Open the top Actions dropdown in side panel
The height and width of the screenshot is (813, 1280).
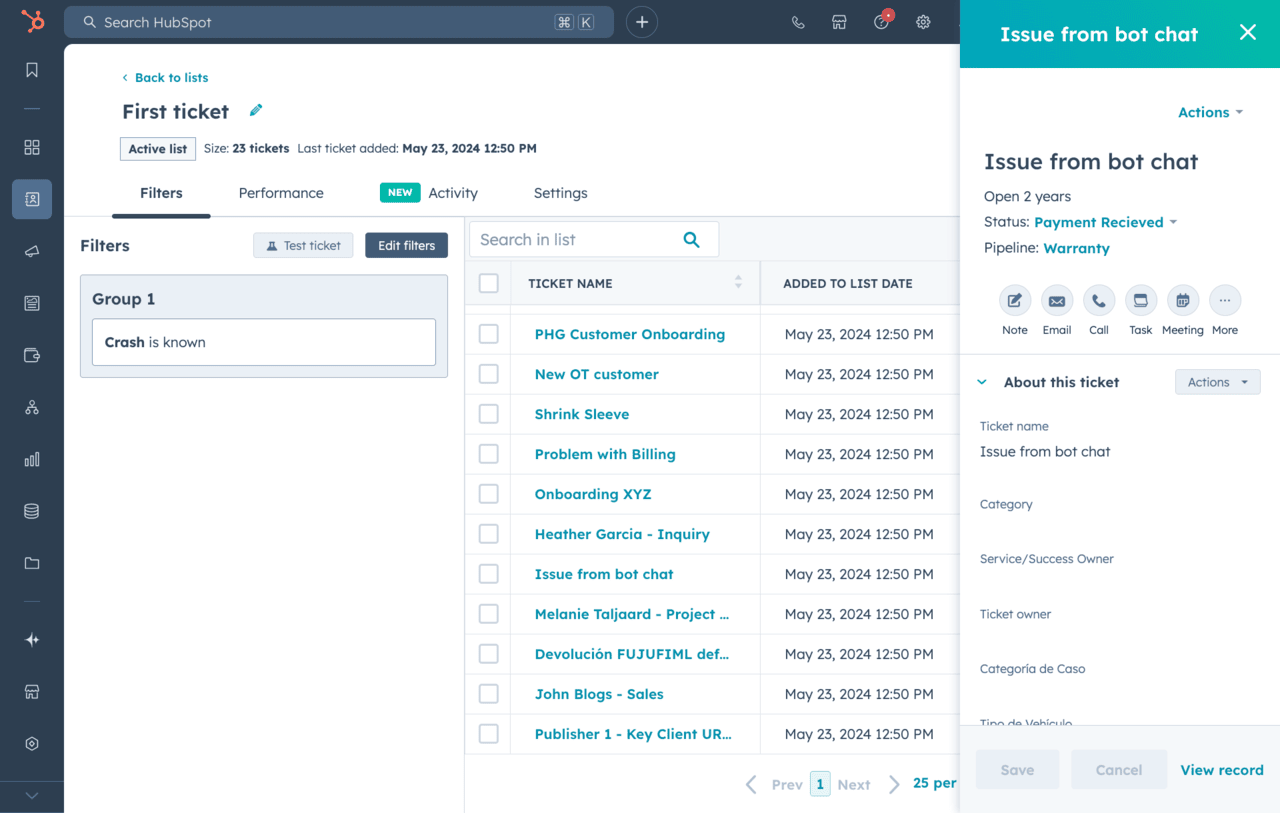point(1210,112)
